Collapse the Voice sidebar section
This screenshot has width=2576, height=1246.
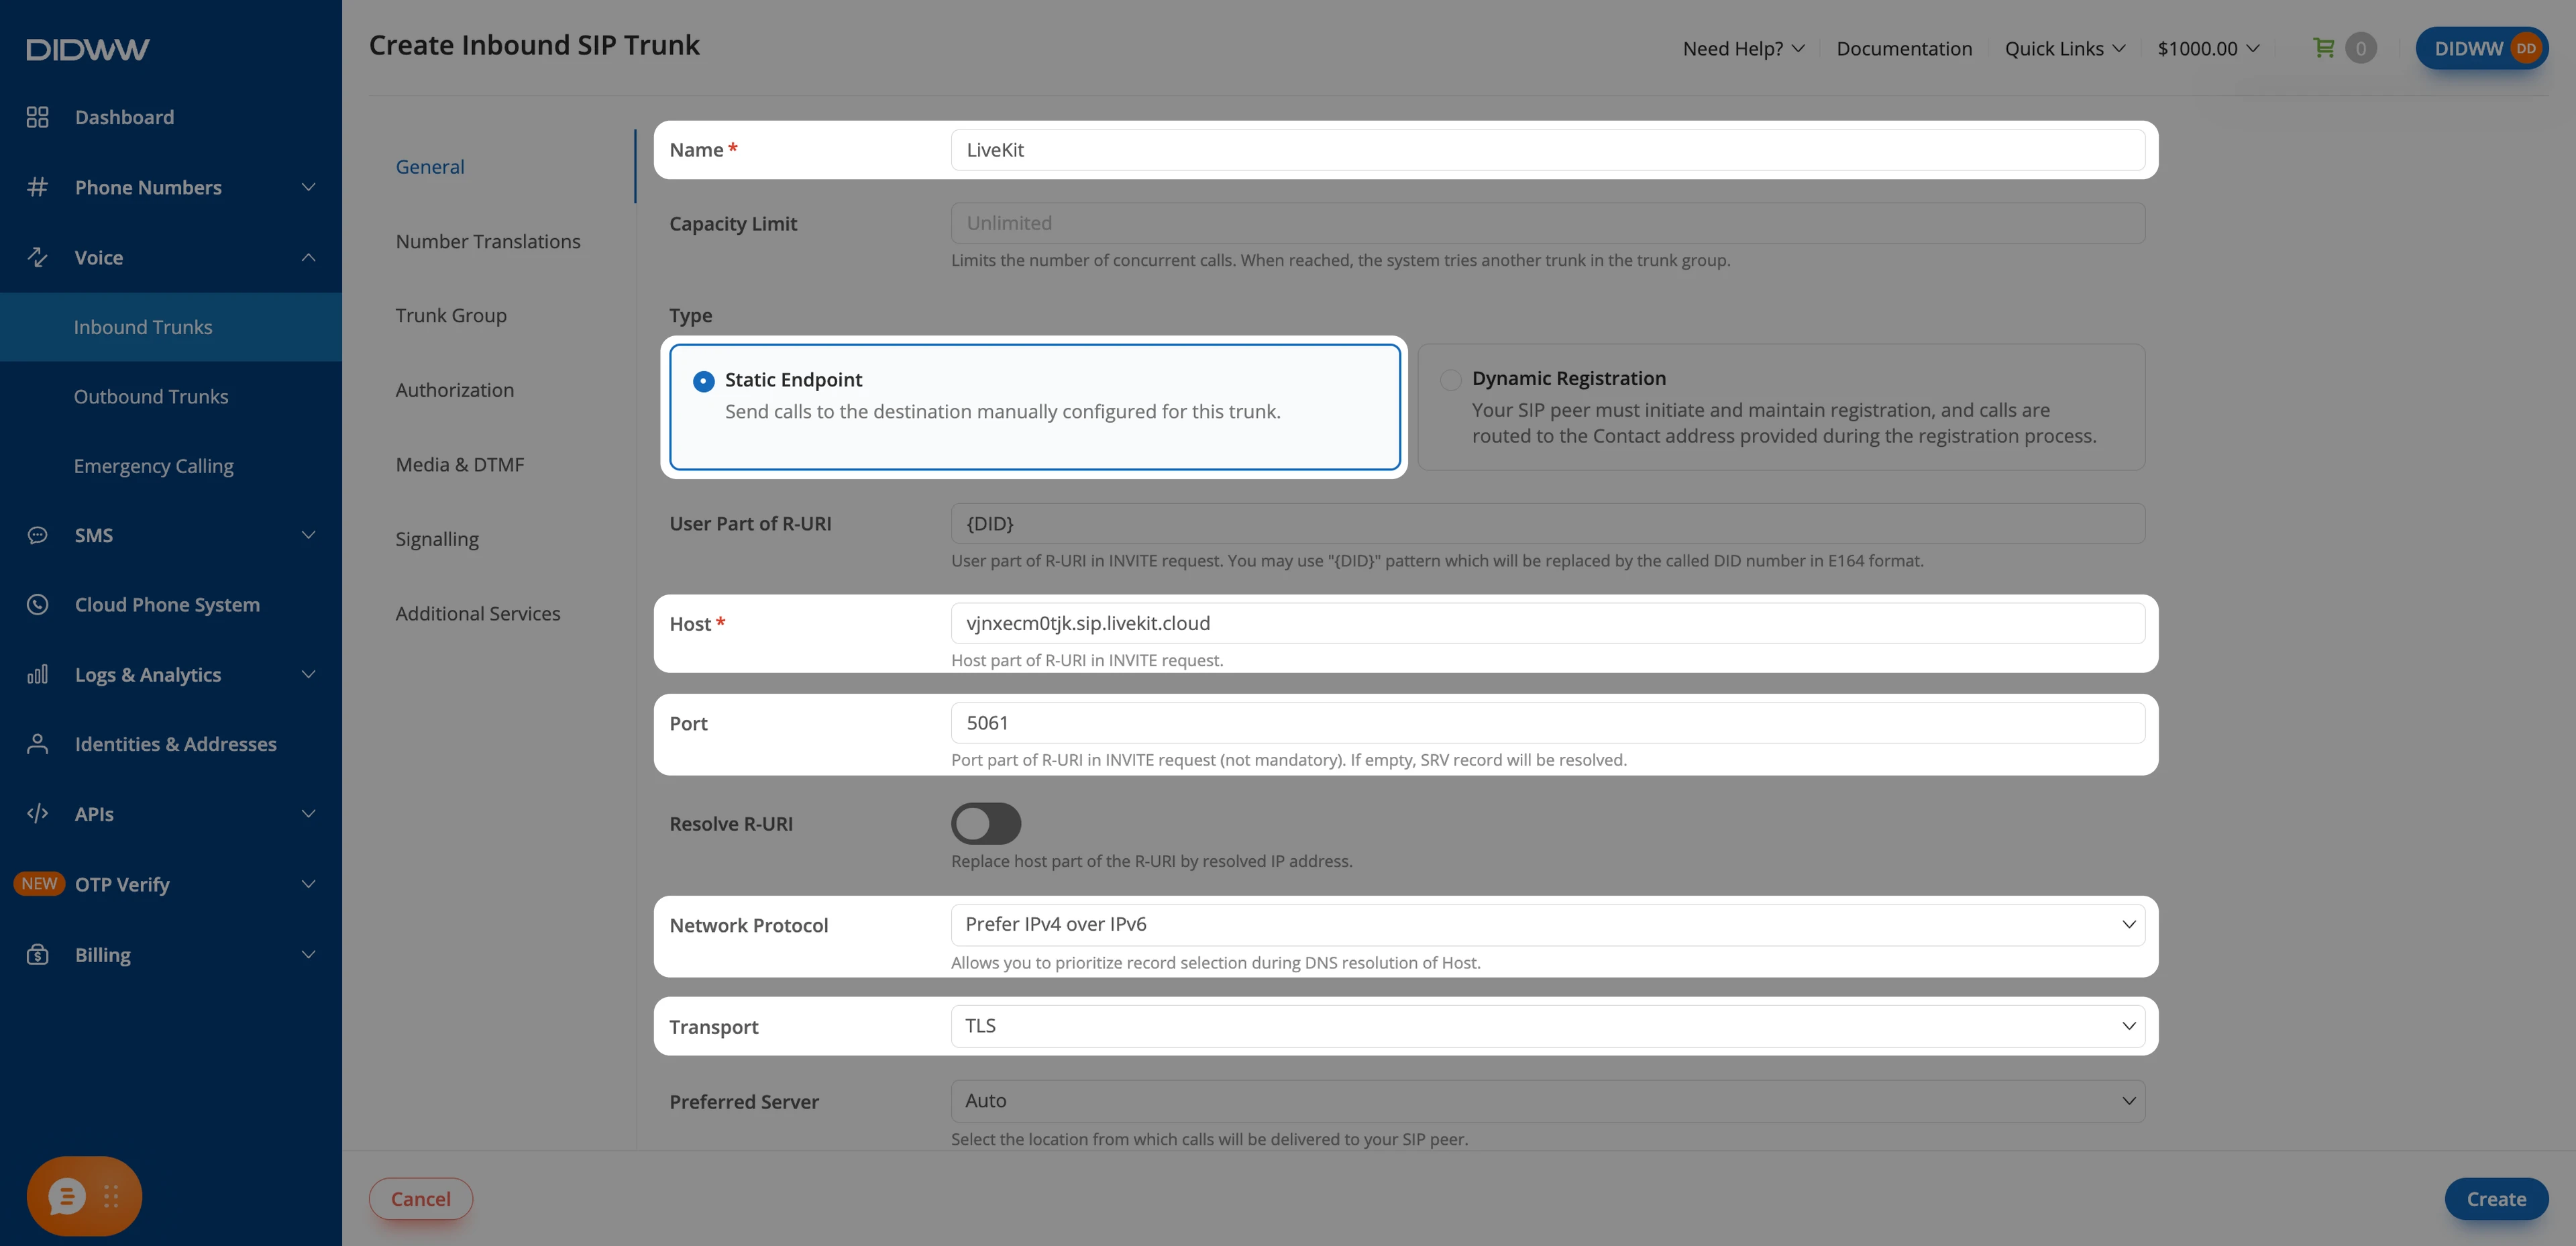[x=308, y=257]
